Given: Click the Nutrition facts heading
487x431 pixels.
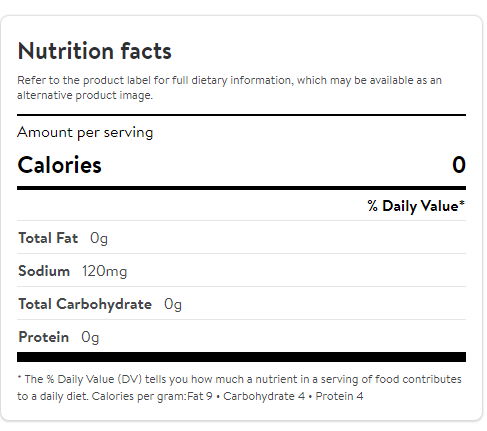Looking at the screenshot, I should tap(94, 51).
